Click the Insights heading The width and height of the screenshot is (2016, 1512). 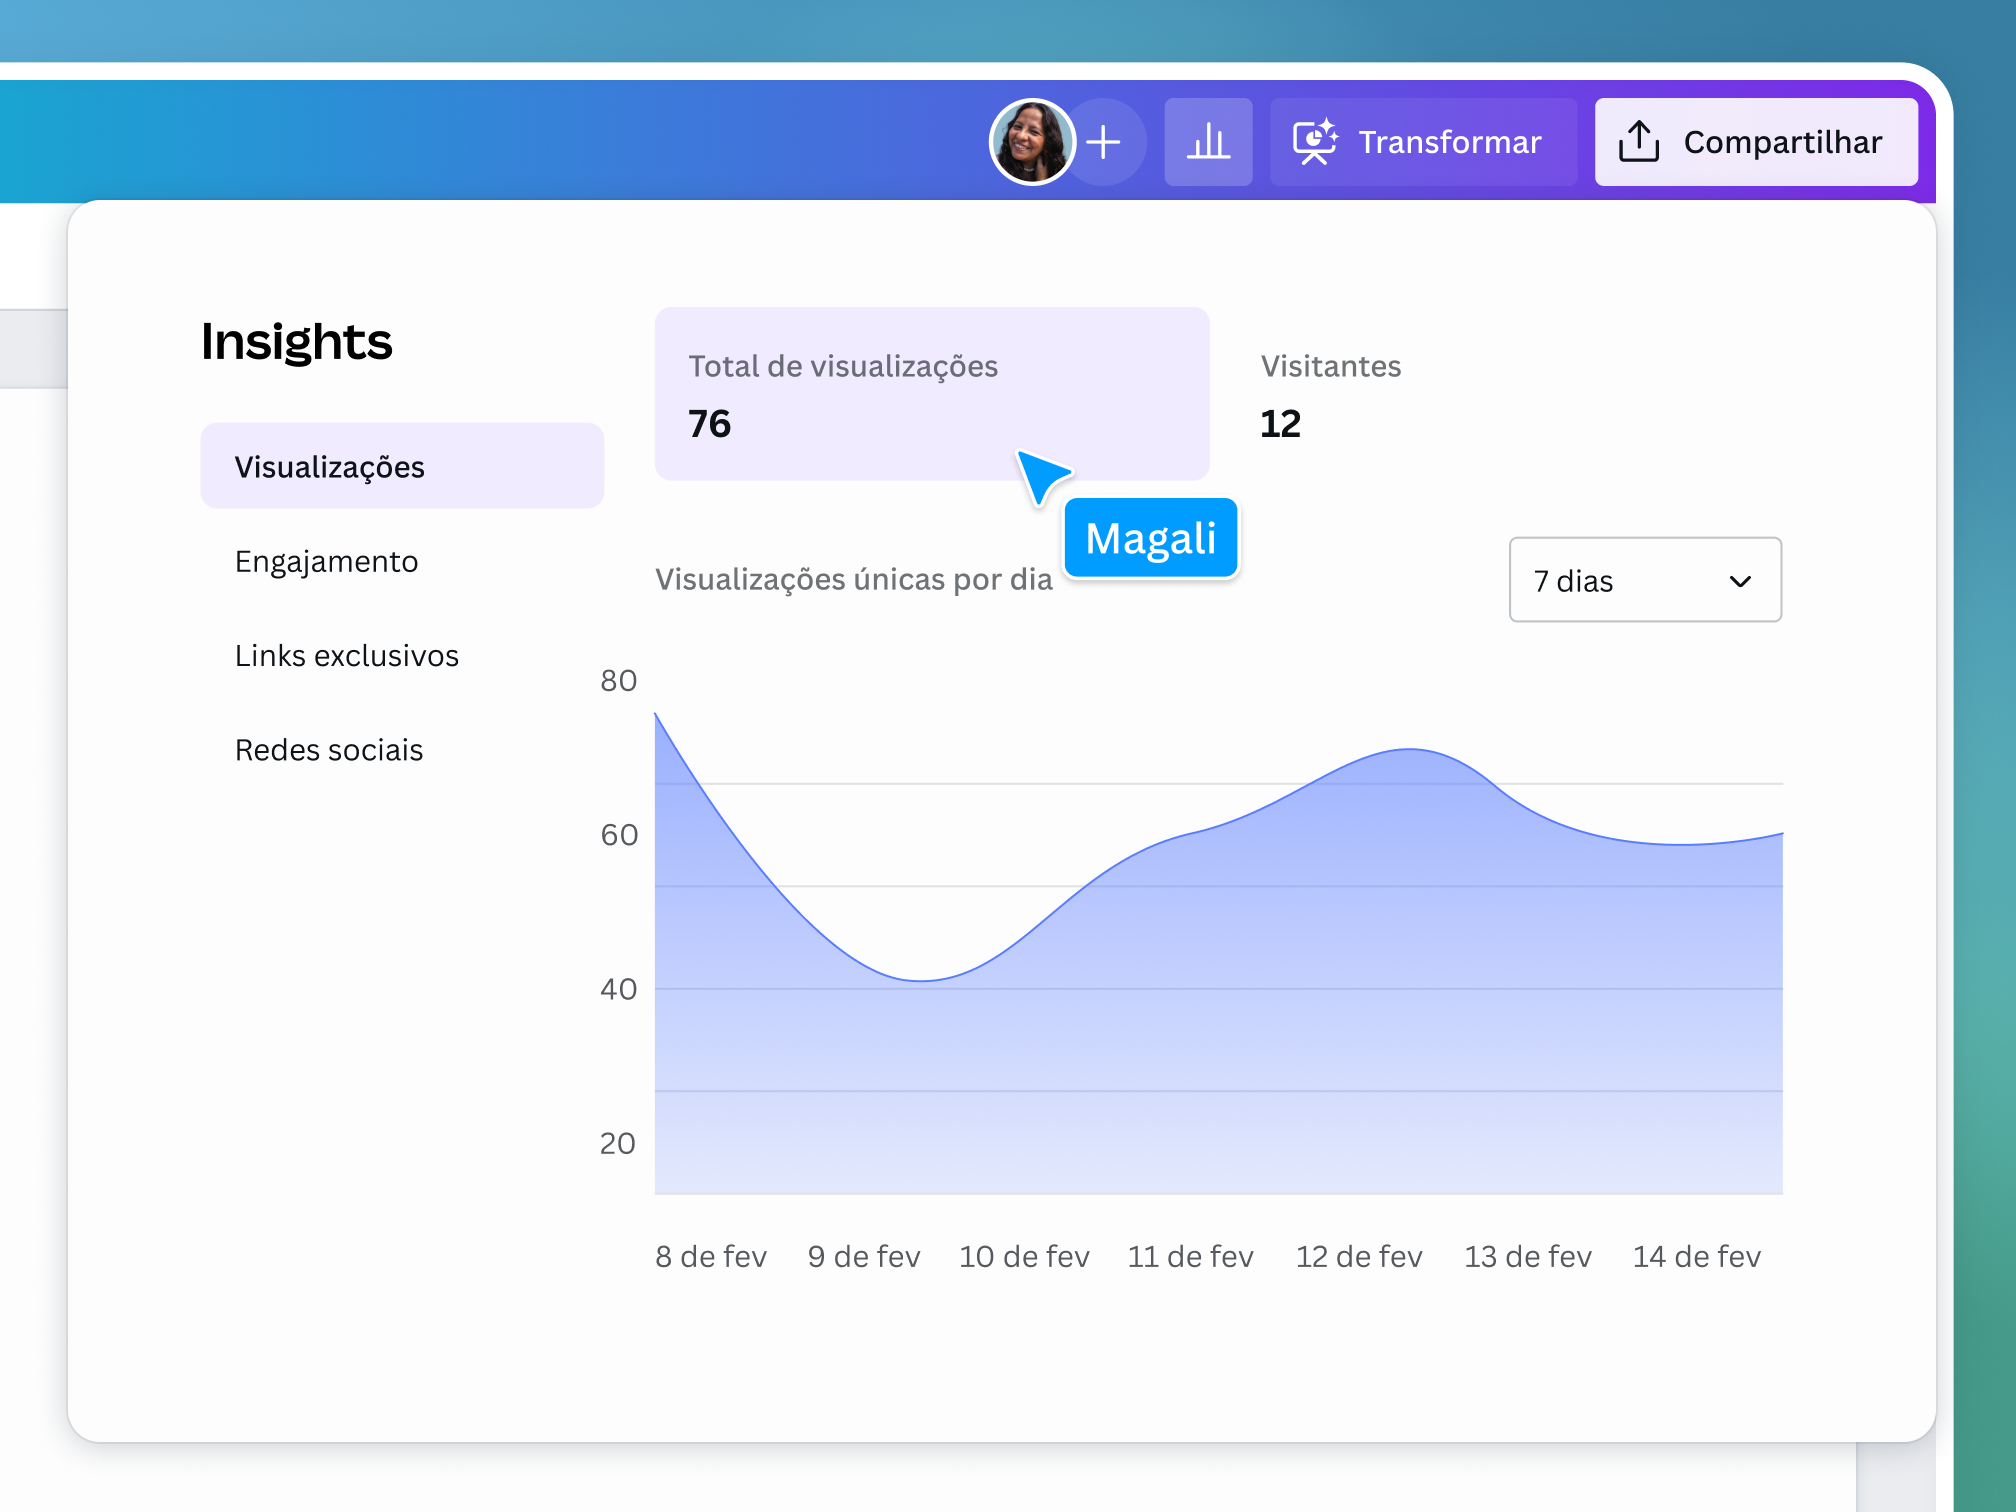point(297,342)
